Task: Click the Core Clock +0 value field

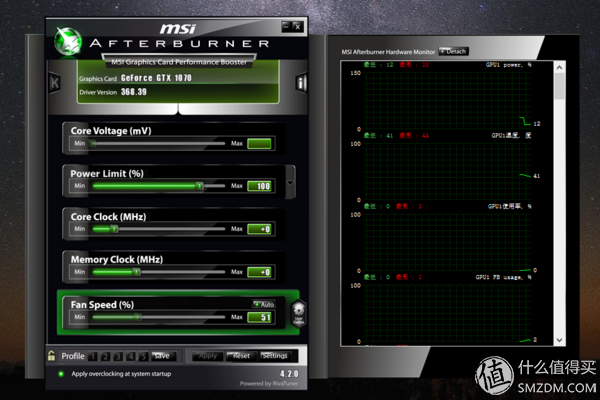Action: (x=259, y=229)
